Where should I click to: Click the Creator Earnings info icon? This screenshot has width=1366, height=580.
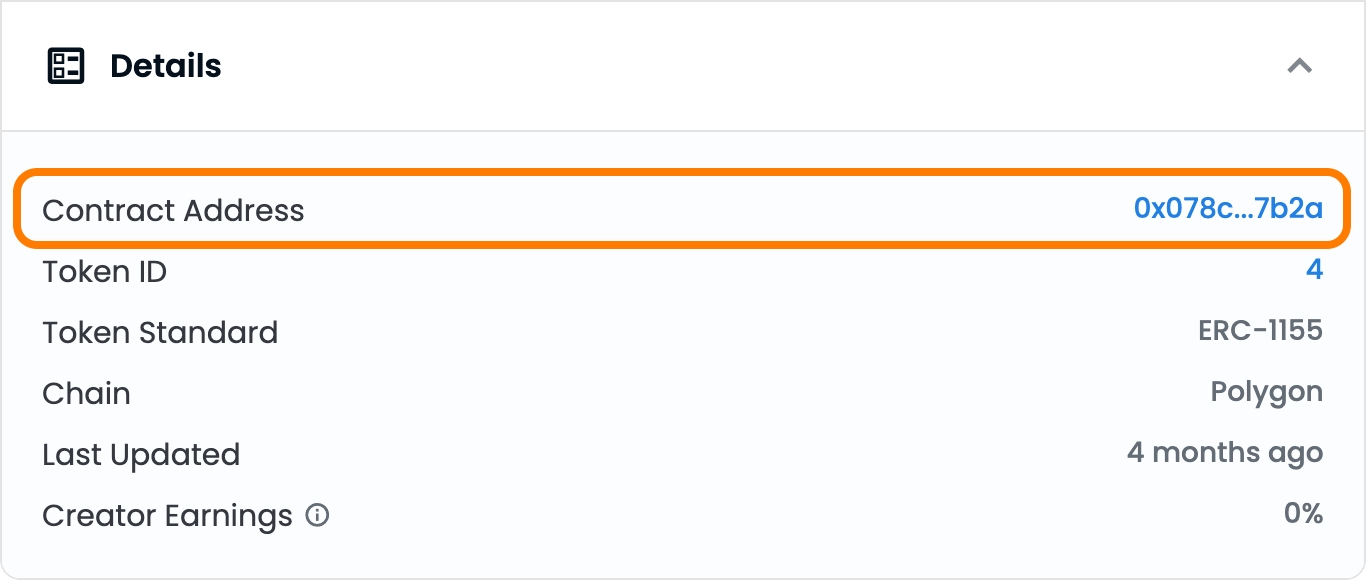pos(317,516)
